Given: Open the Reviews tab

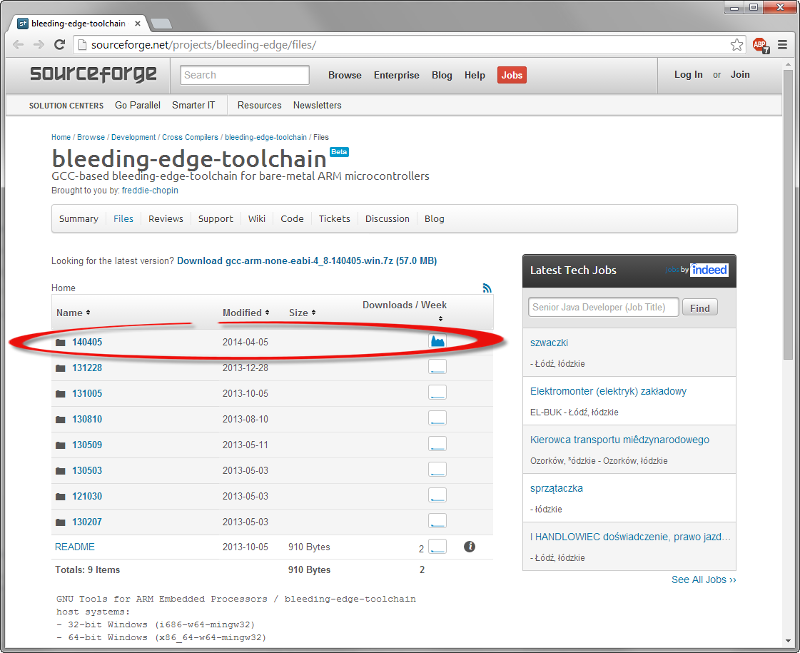Looking at the screenshot, I should [x=166, y=219].
